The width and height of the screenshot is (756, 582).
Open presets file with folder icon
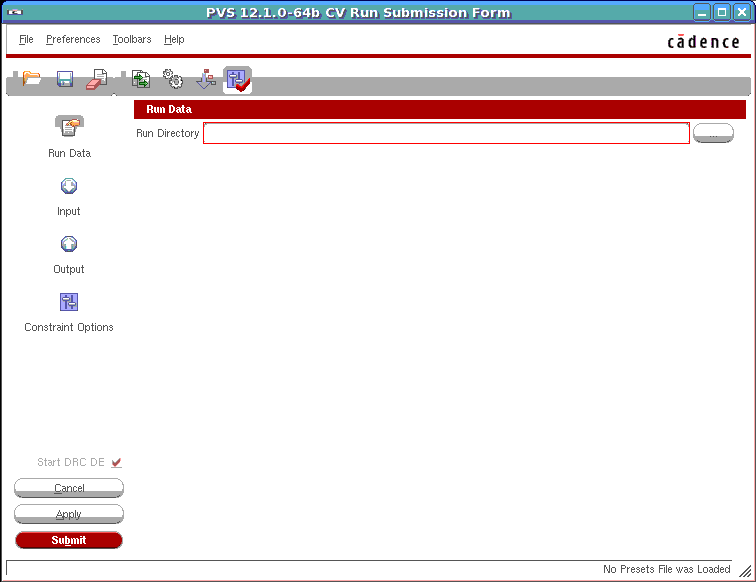pos(31,78)
